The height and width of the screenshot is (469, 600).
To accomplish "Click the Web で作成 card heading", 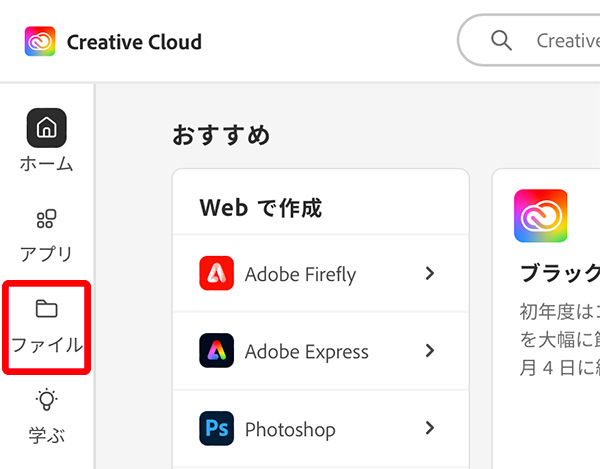I will point(261,208).
